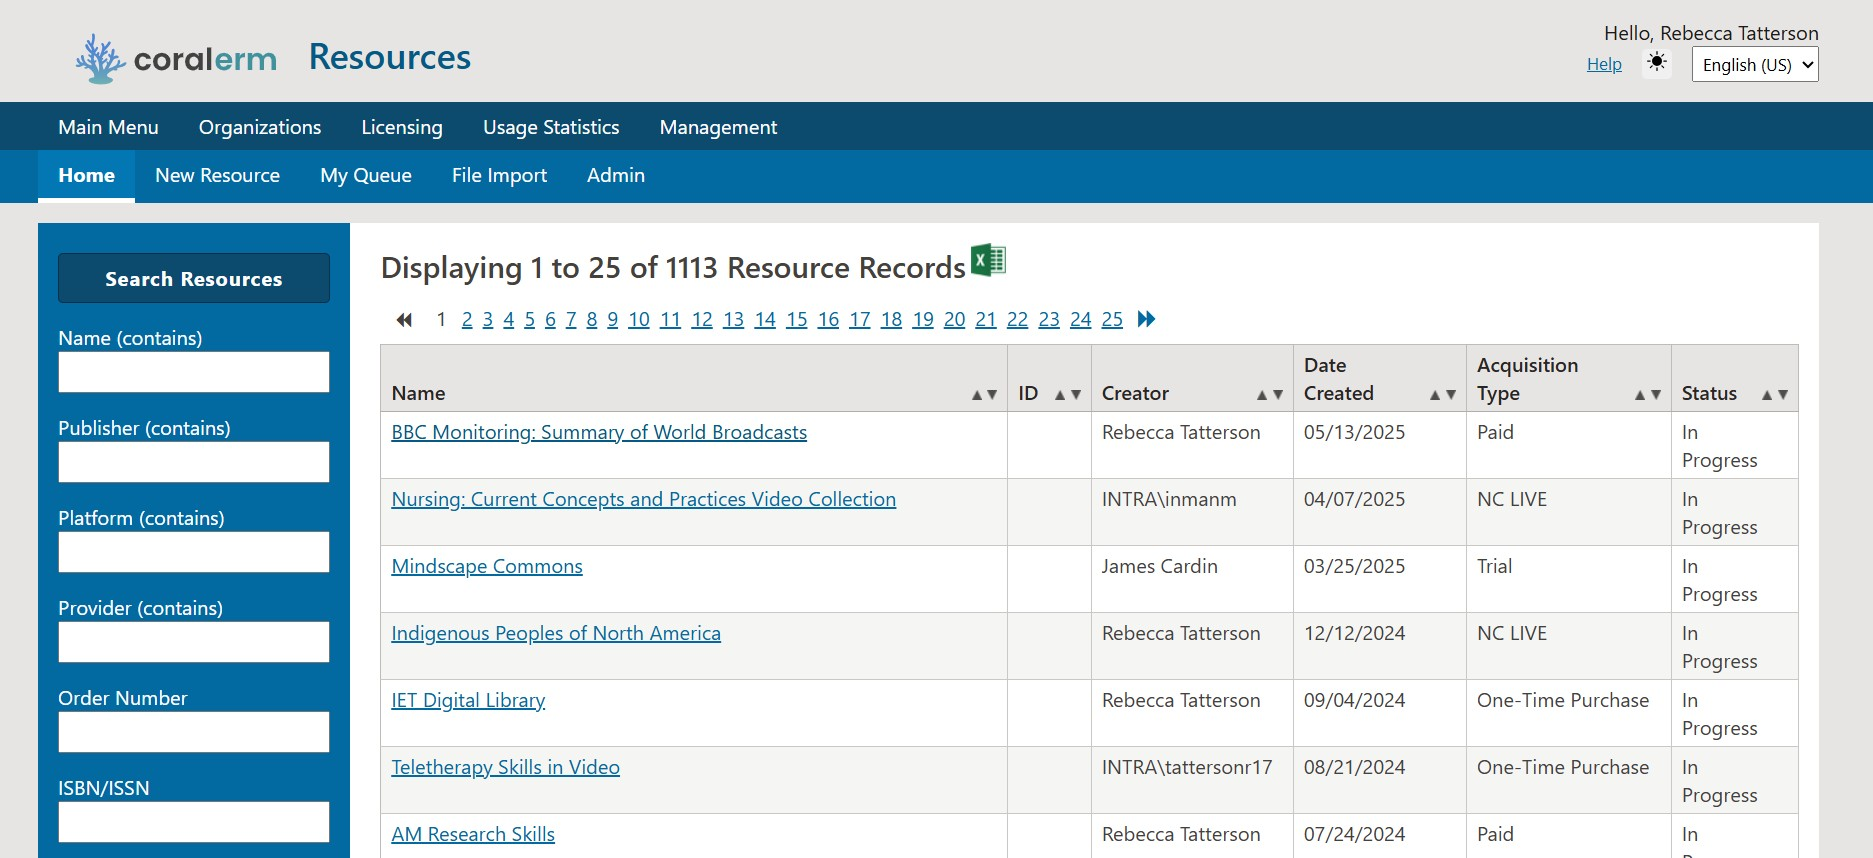Switch to the My Queue tab
Viewport: 1873px width, 858px height.
click(x=365, y=176)
